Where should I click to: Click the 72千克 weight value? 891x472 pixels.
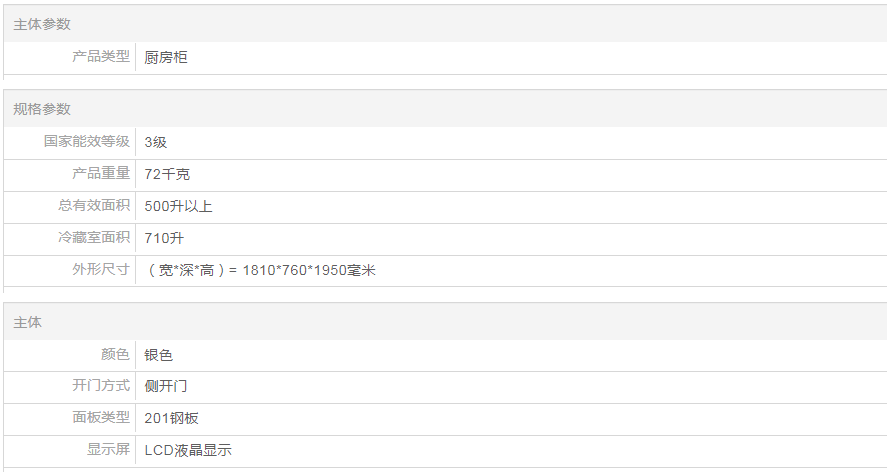pyautogui.click(x=167, y=174)
